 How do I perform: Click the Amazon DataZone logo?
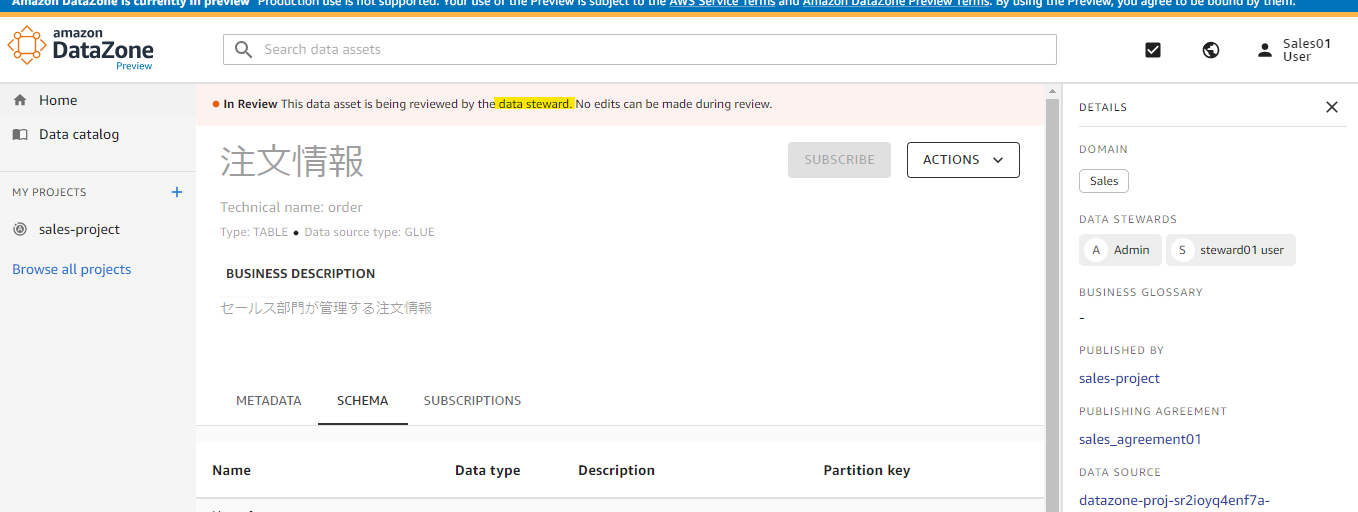[80, 49]
